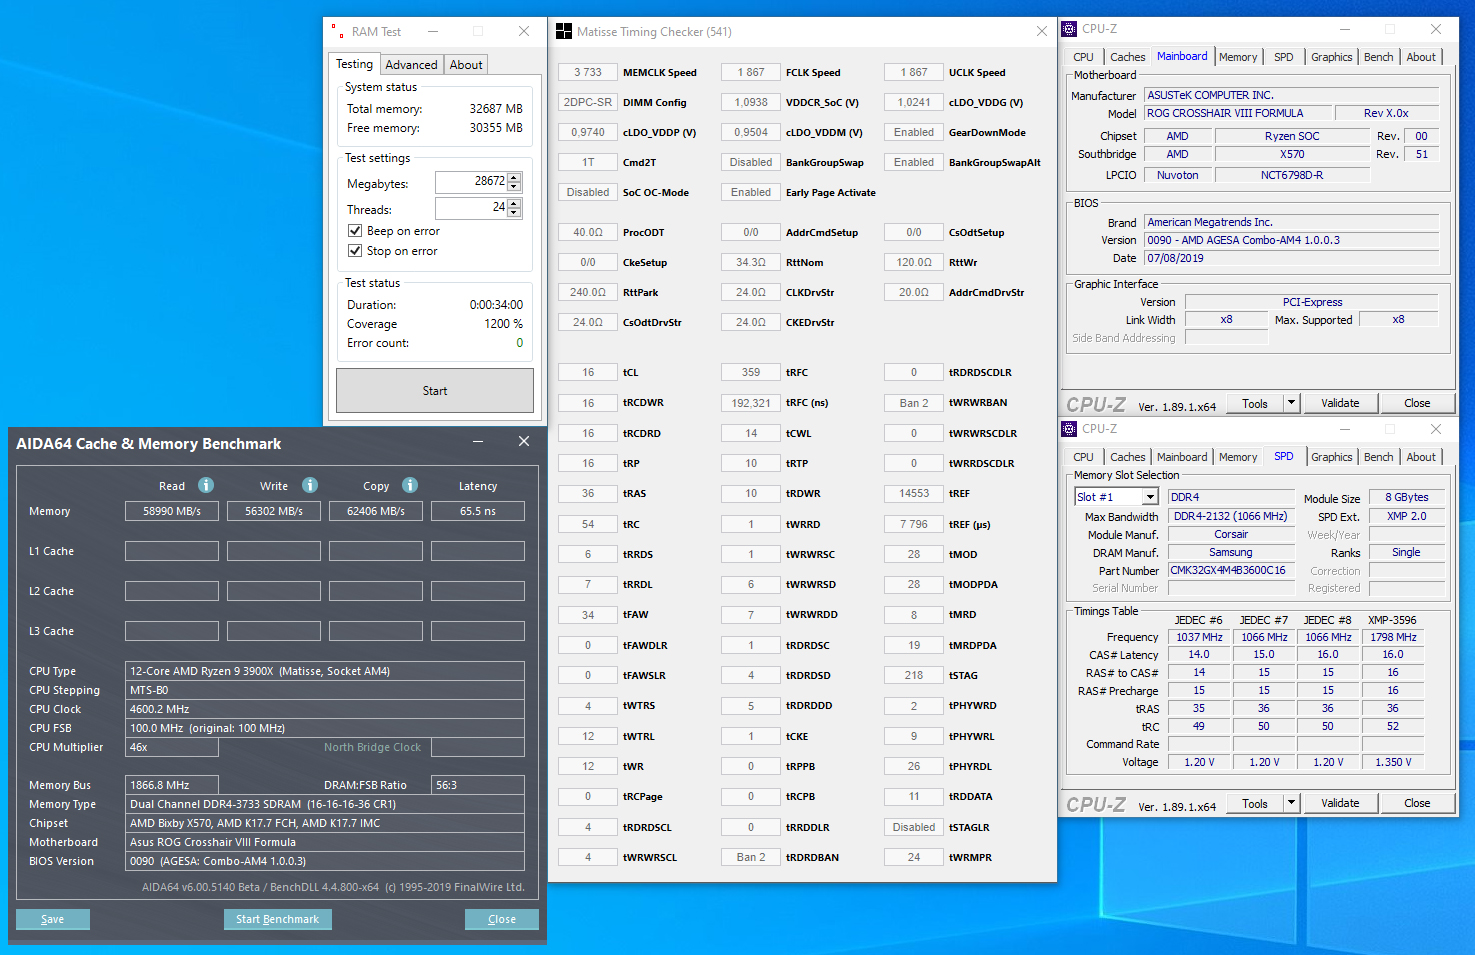
Task: Minimize the AIDA64 Cache & Memory Benchmark window
Action: click(478, 442)
